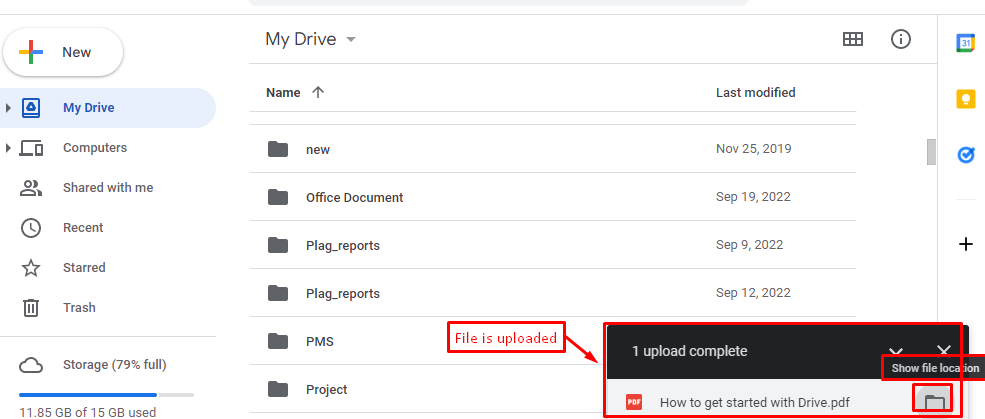Open the My Drive location dropdown
The image size is (985, 419).
(311, 39)
